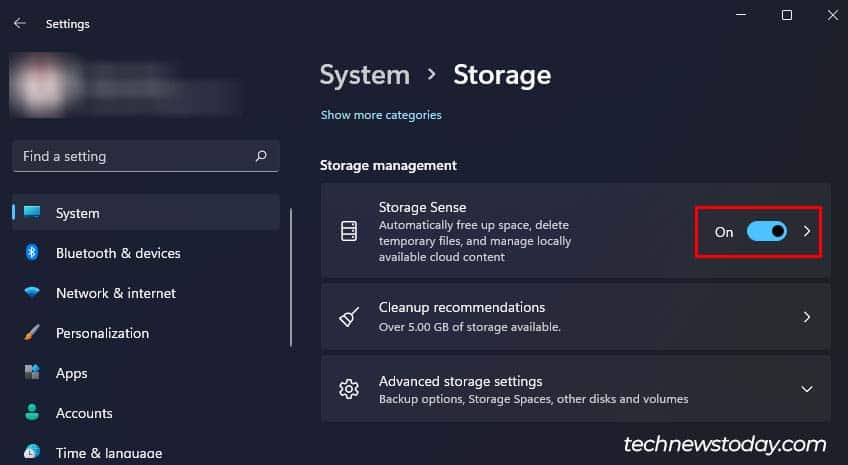Click the Advanced storage settings gear icon
The image size is (848, 465).
tap(349, 389)
